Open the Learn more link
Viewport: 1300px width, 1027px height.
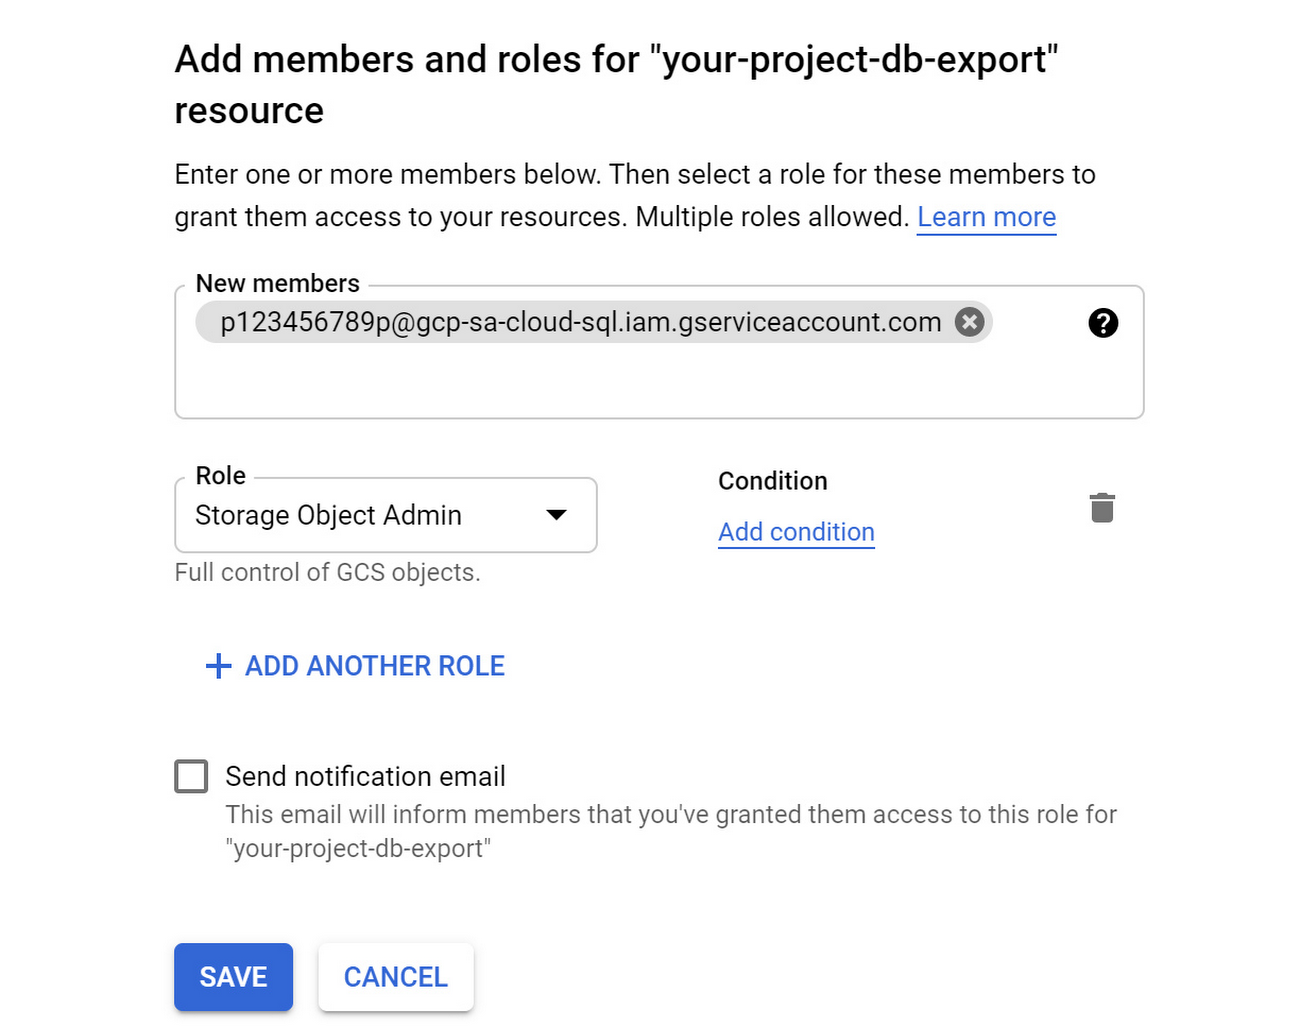coord(986,216)
